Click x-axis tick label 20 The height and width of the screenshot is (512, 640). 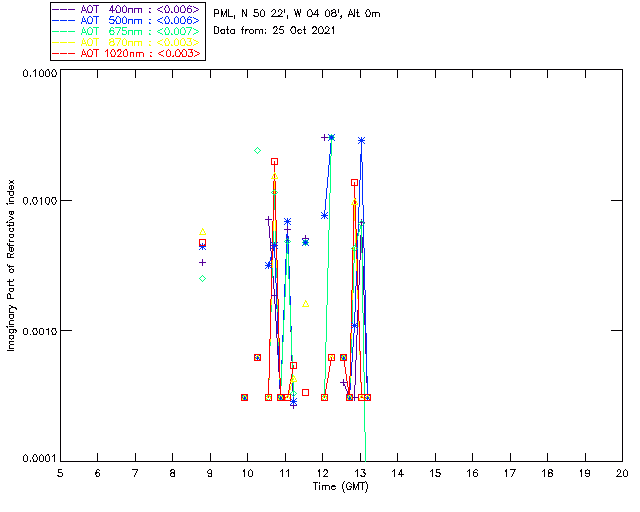tap(622, 473)
